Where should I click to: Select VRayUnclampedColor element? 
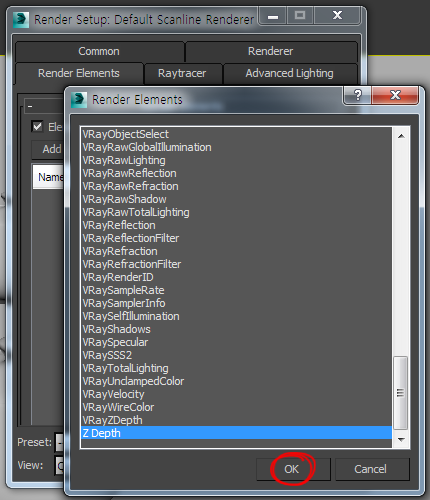(236, 381)
